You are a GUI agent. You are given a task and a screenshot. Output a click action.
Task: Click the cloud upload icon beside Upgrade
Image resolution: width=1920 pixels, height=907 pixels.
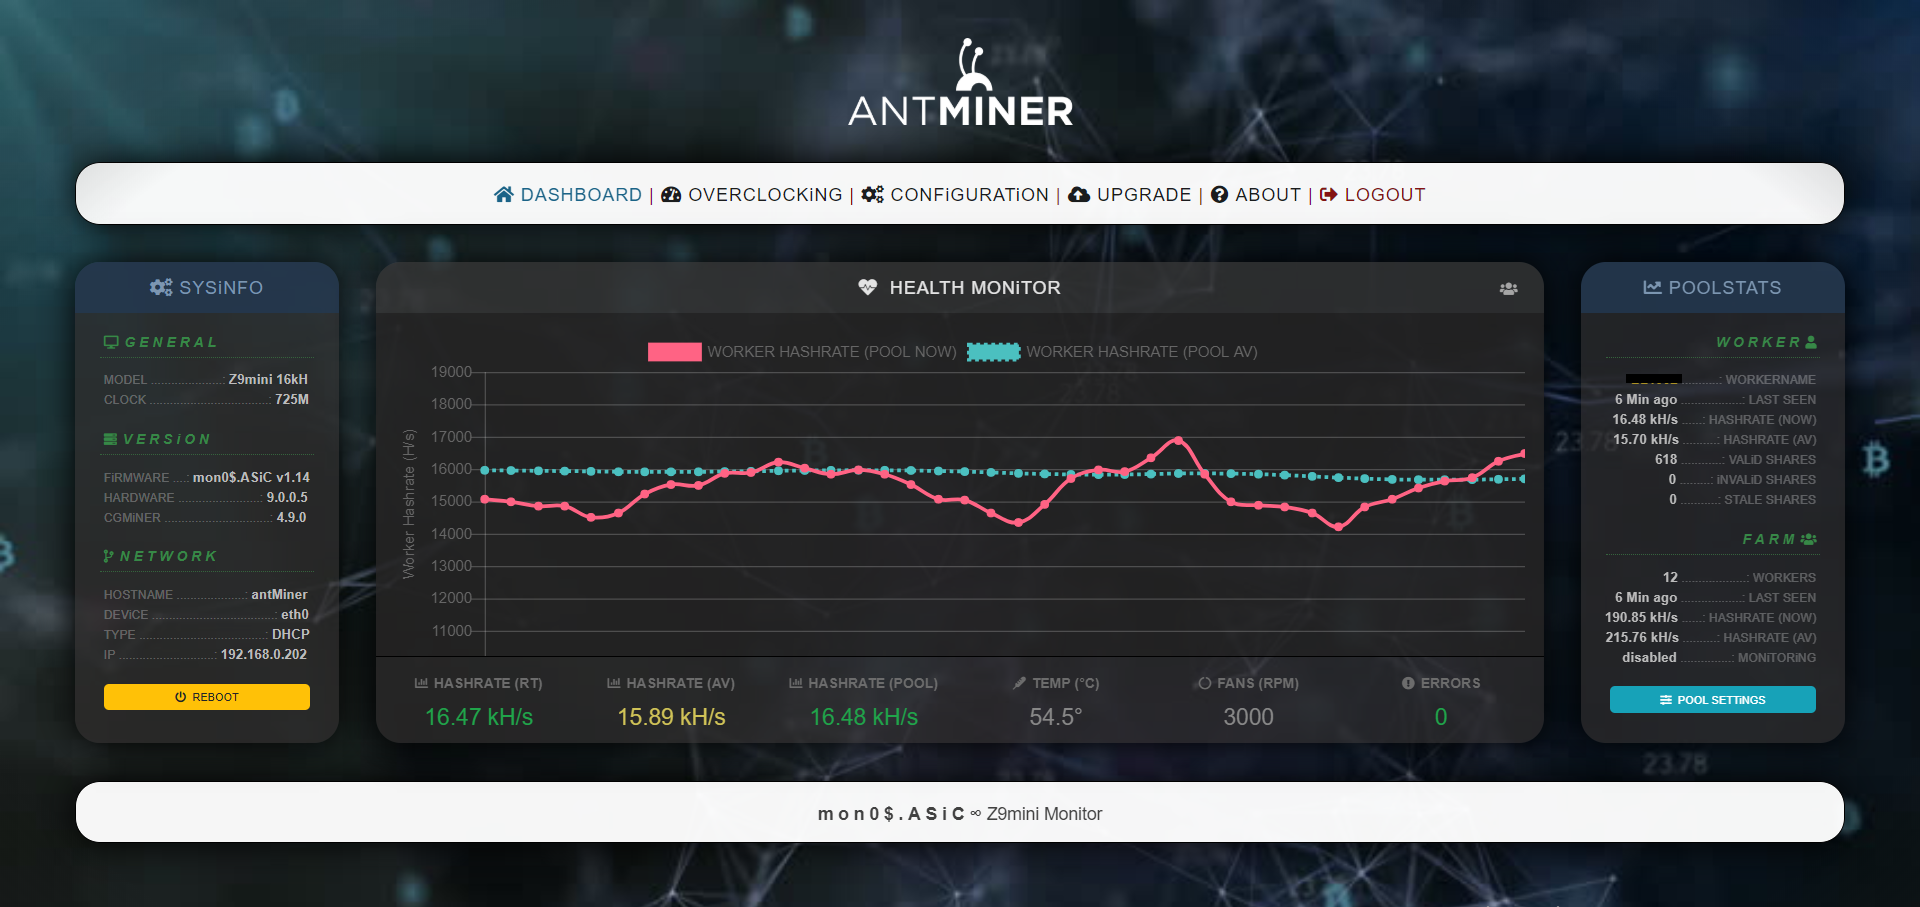pyautogui.click(x=1079, y=194)
